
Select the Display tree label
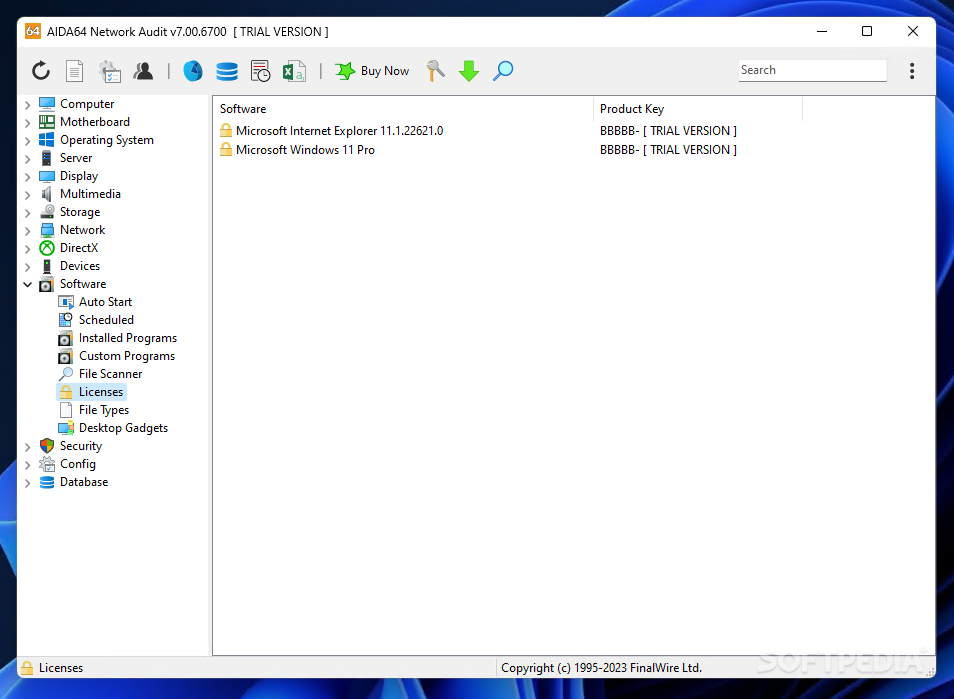(x=78, y=176)
